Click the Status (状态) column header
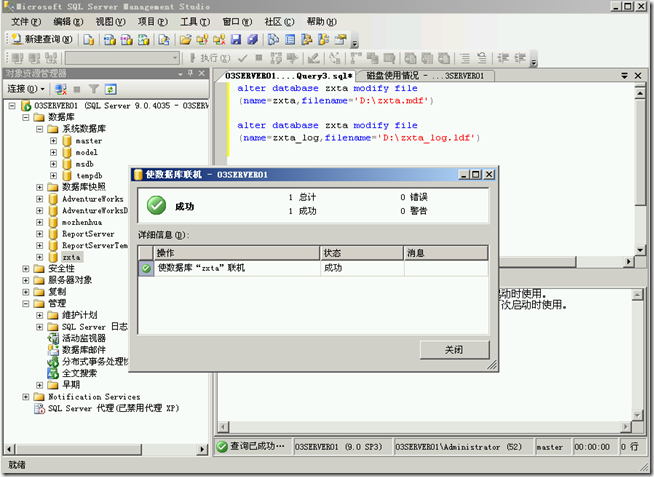 tap(362, 253)
